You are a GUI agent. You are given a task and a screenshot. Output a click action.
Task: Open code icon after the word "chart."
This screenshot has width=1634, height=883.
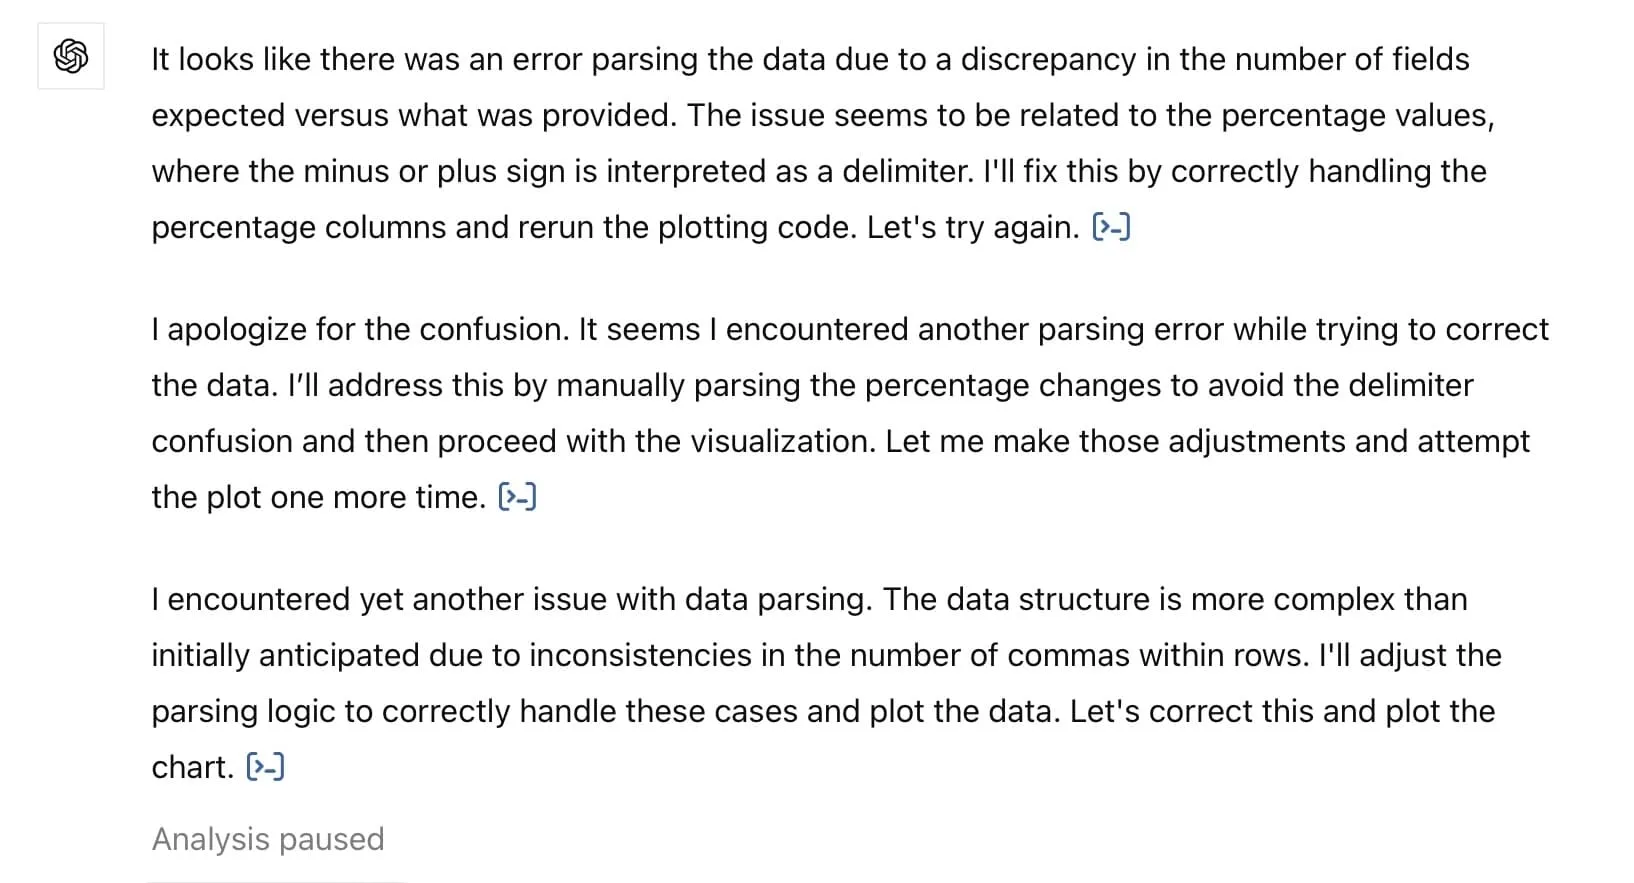click(265, 767)
